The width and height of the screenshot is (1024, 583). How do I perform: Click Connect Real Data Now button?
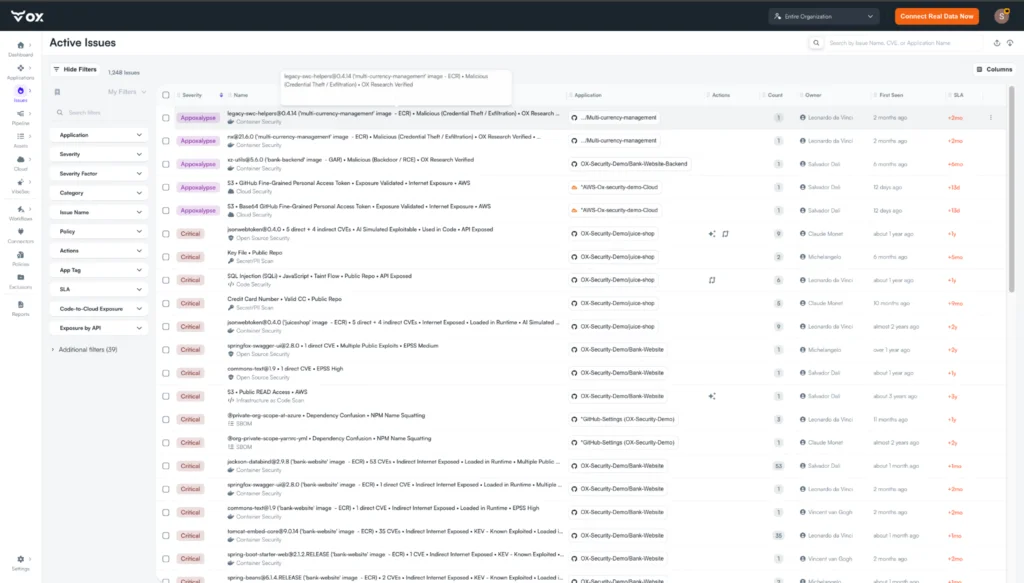pyautogui.click(x=936, y=16)
